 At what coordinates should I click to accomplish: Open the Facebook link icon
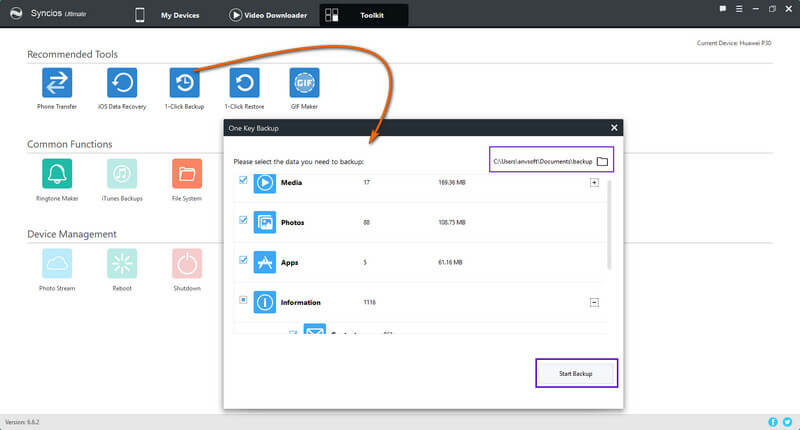tap(773, 422)
